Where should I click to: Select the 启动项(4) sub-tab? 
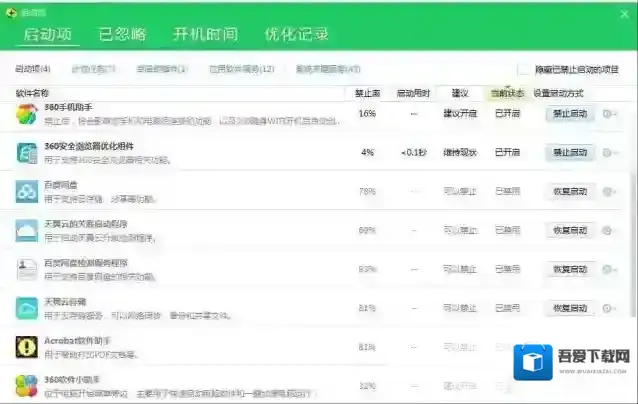pos(33,69)
